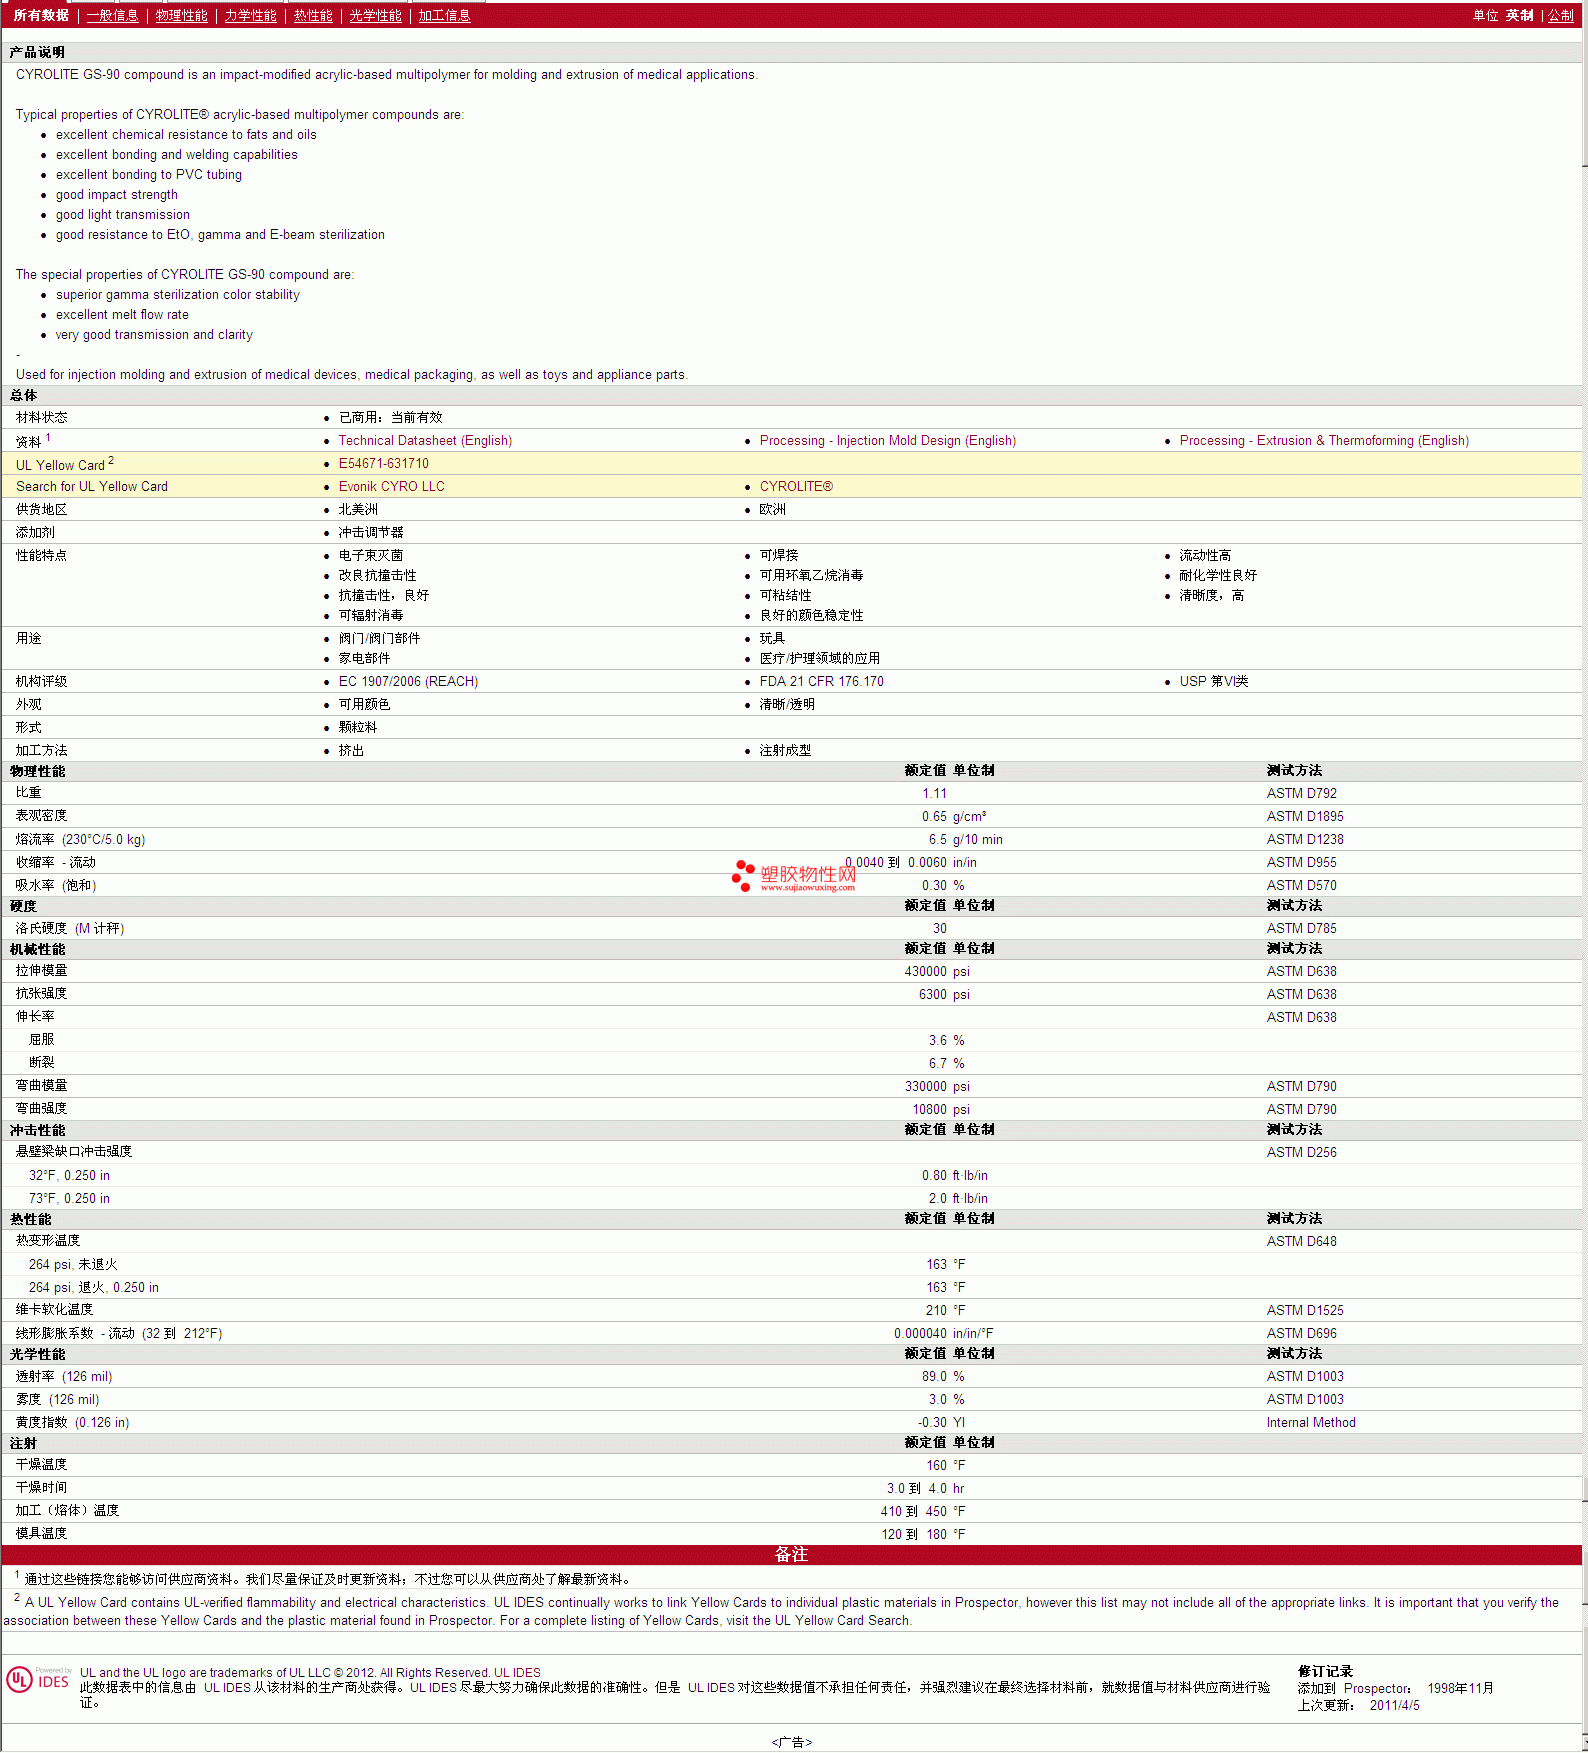The width and height of the screenshot is (1588, 1753).
Task: Open Processing - Extrusion & Thermoforming link
Action: pyautogui.click(x=1324, y=441)
